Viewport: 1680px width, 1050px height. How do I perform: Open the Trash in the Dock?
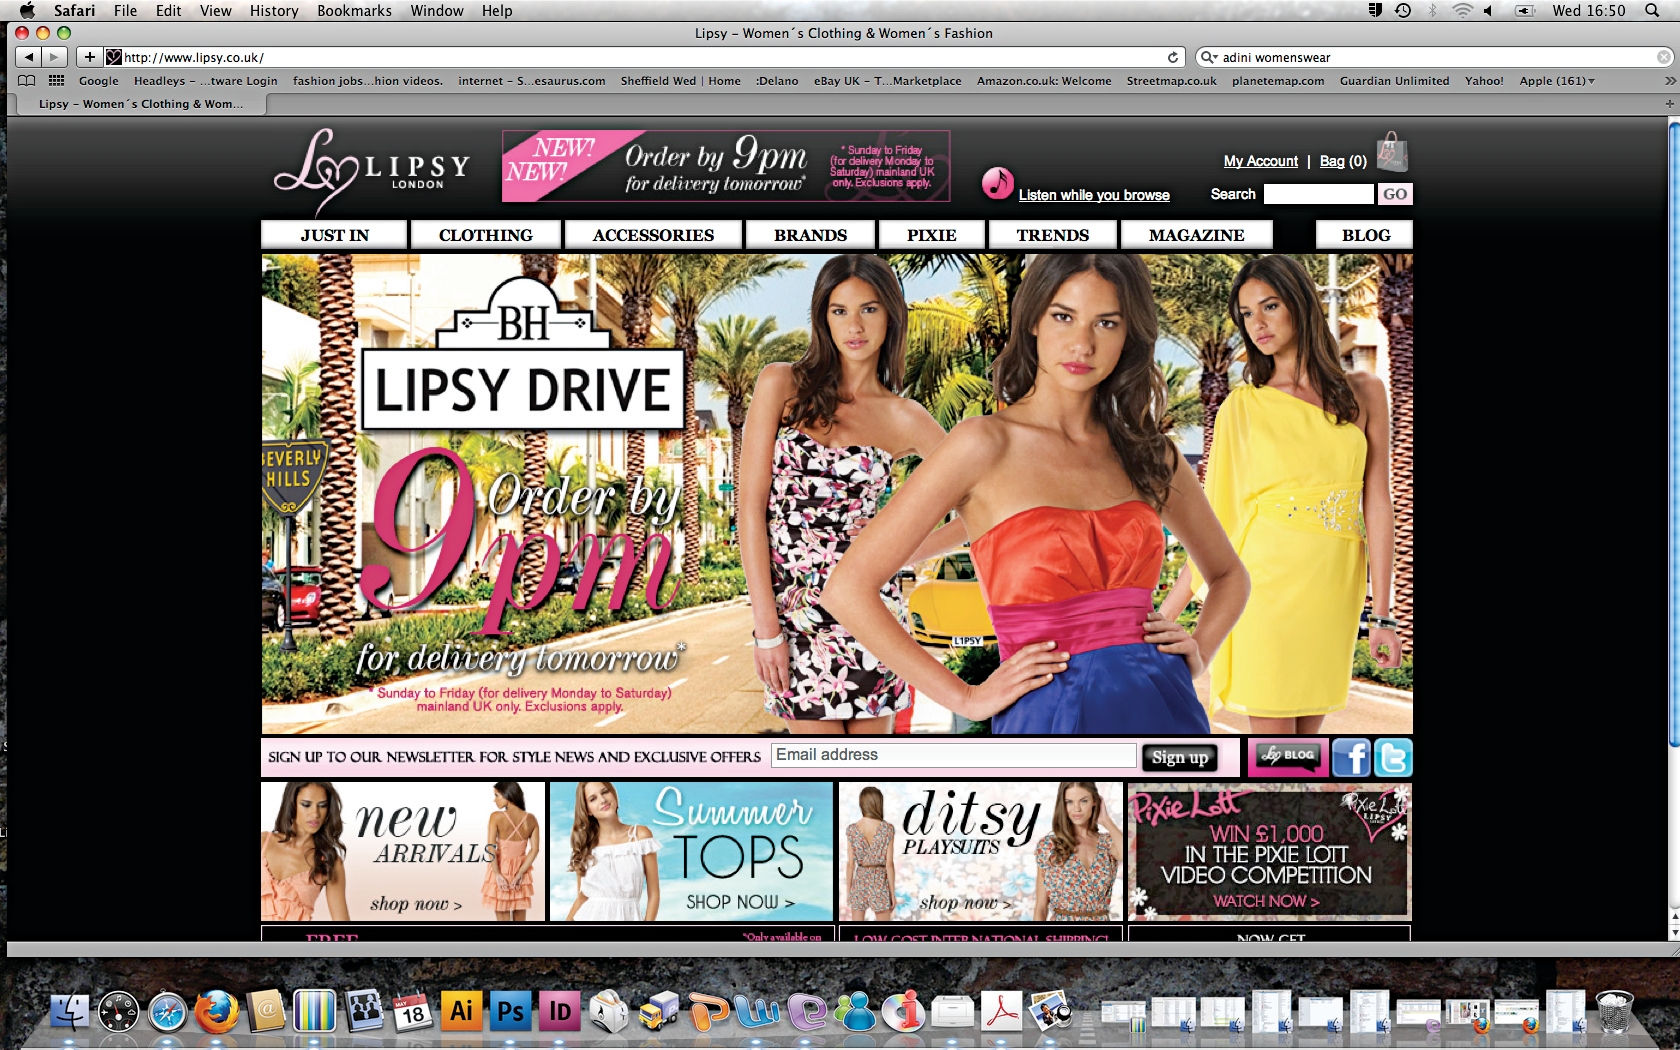click(1614, 1011)
